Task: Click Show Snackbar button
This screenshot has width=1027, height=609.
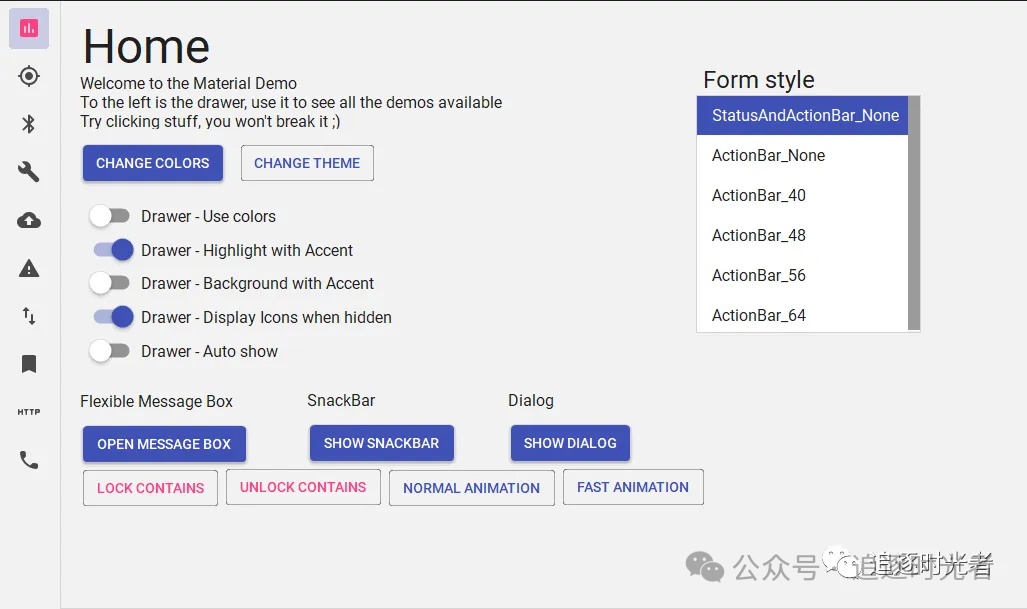Action: click(x=382, y=443)
